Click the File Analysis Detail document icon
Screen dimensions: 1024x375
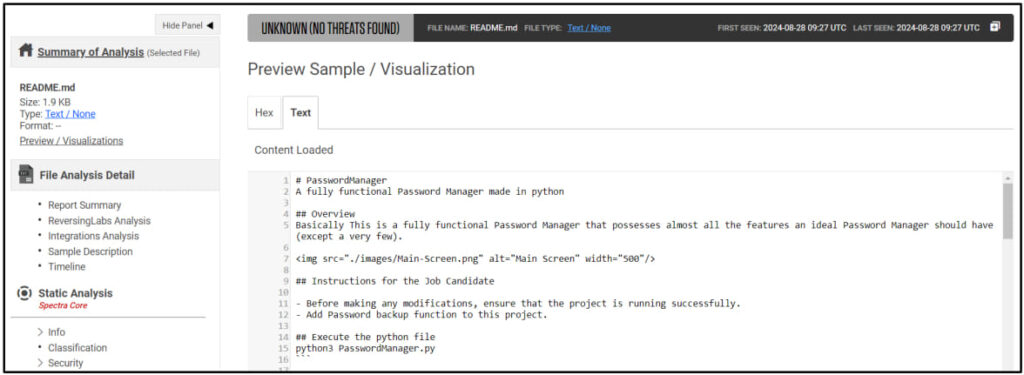(26, 174)
